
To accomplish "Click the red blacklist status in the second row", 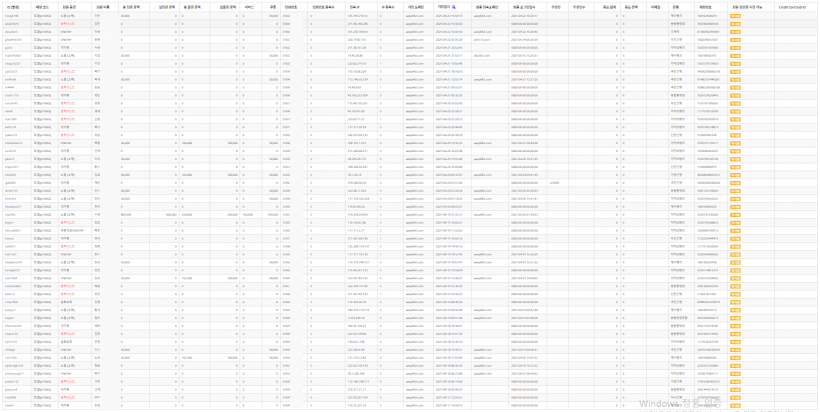I will point(67,24).
